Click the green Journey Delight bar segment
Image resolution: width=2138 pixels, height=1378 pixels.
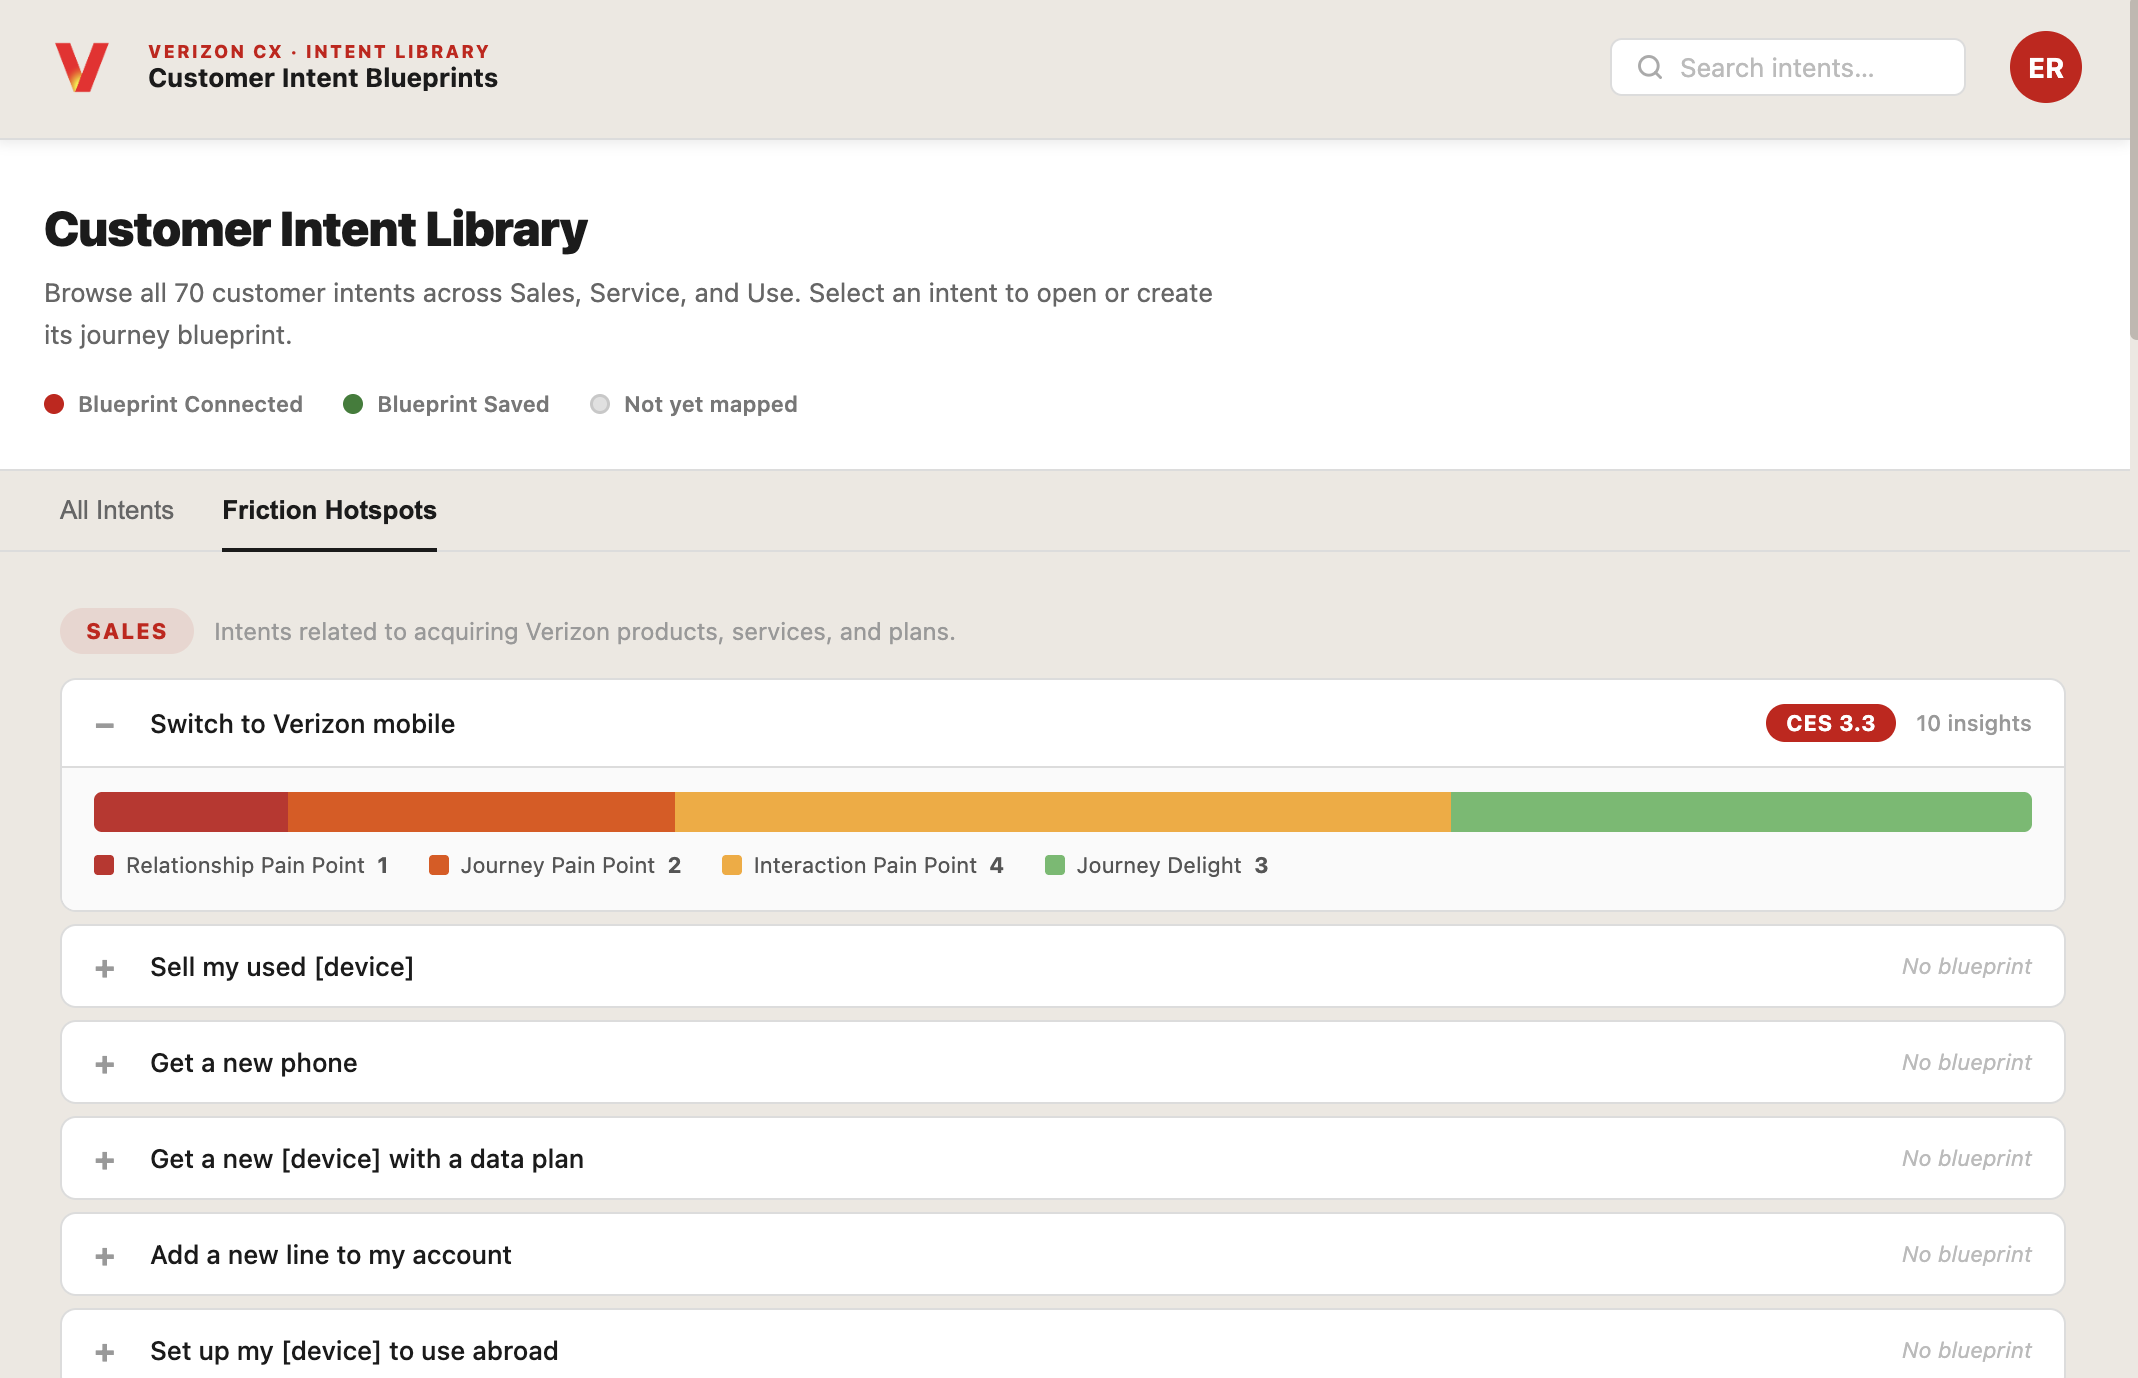pyautogui.click(x=1741, y=812)
